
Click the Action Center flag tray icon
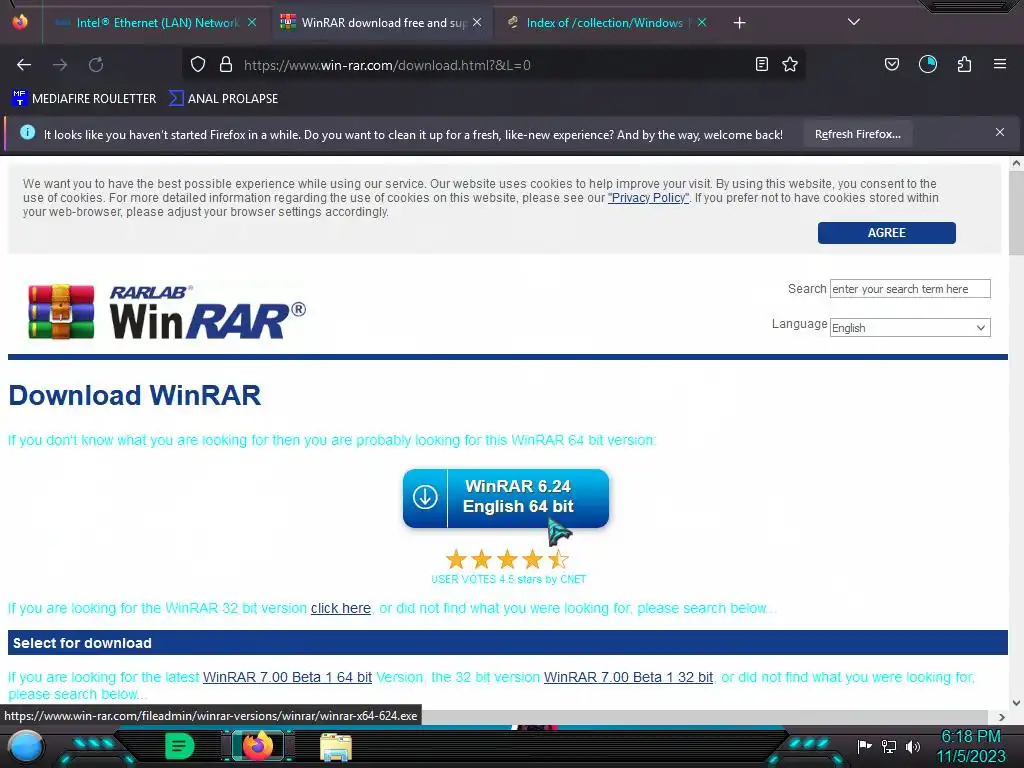(865, 746)
